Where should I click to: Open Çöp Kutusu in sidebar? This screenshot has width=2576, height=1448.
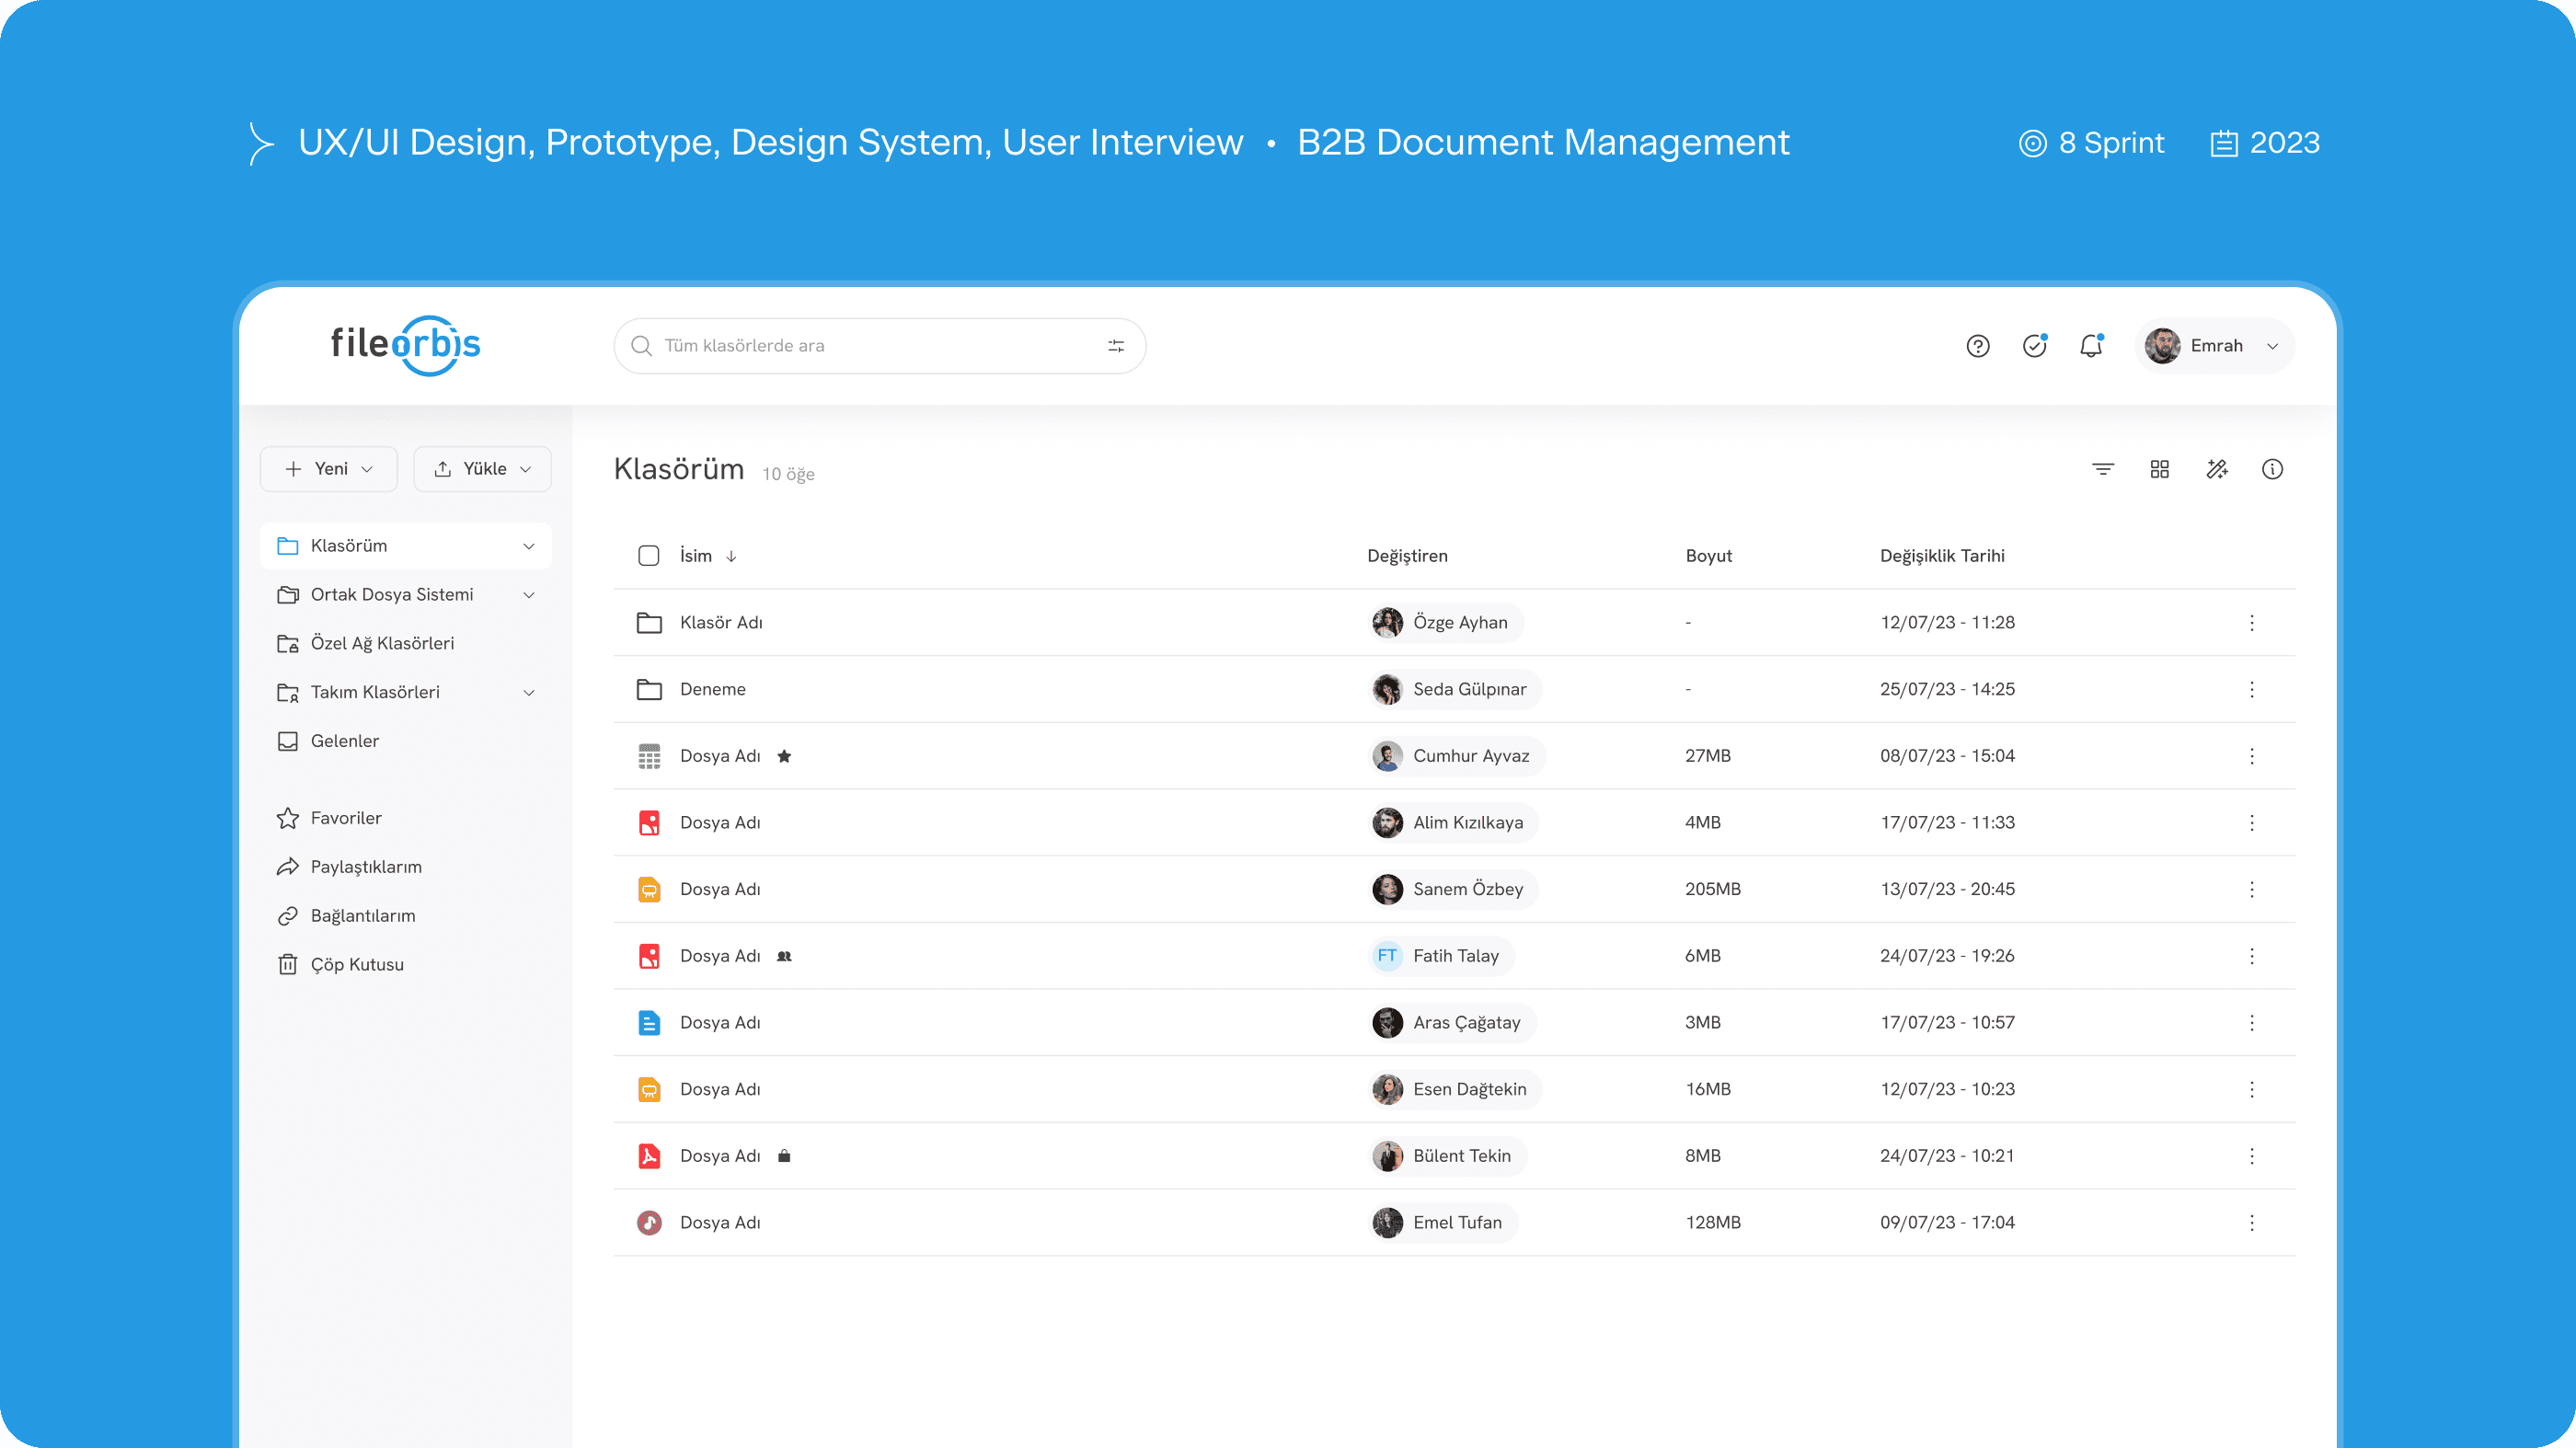point(356,964)
